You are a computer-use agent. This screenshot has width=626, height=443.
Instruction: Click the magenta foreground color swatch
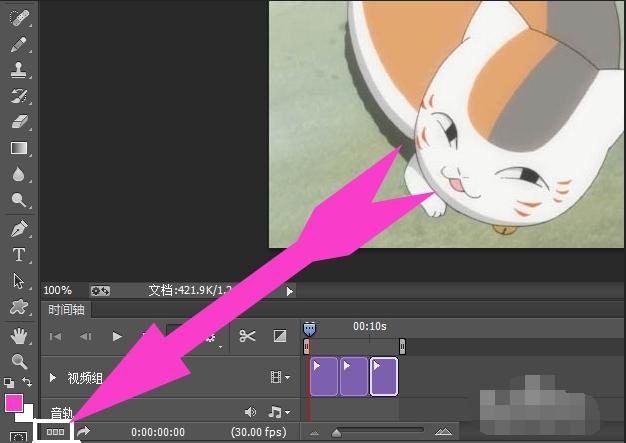(x=14, y=403)
